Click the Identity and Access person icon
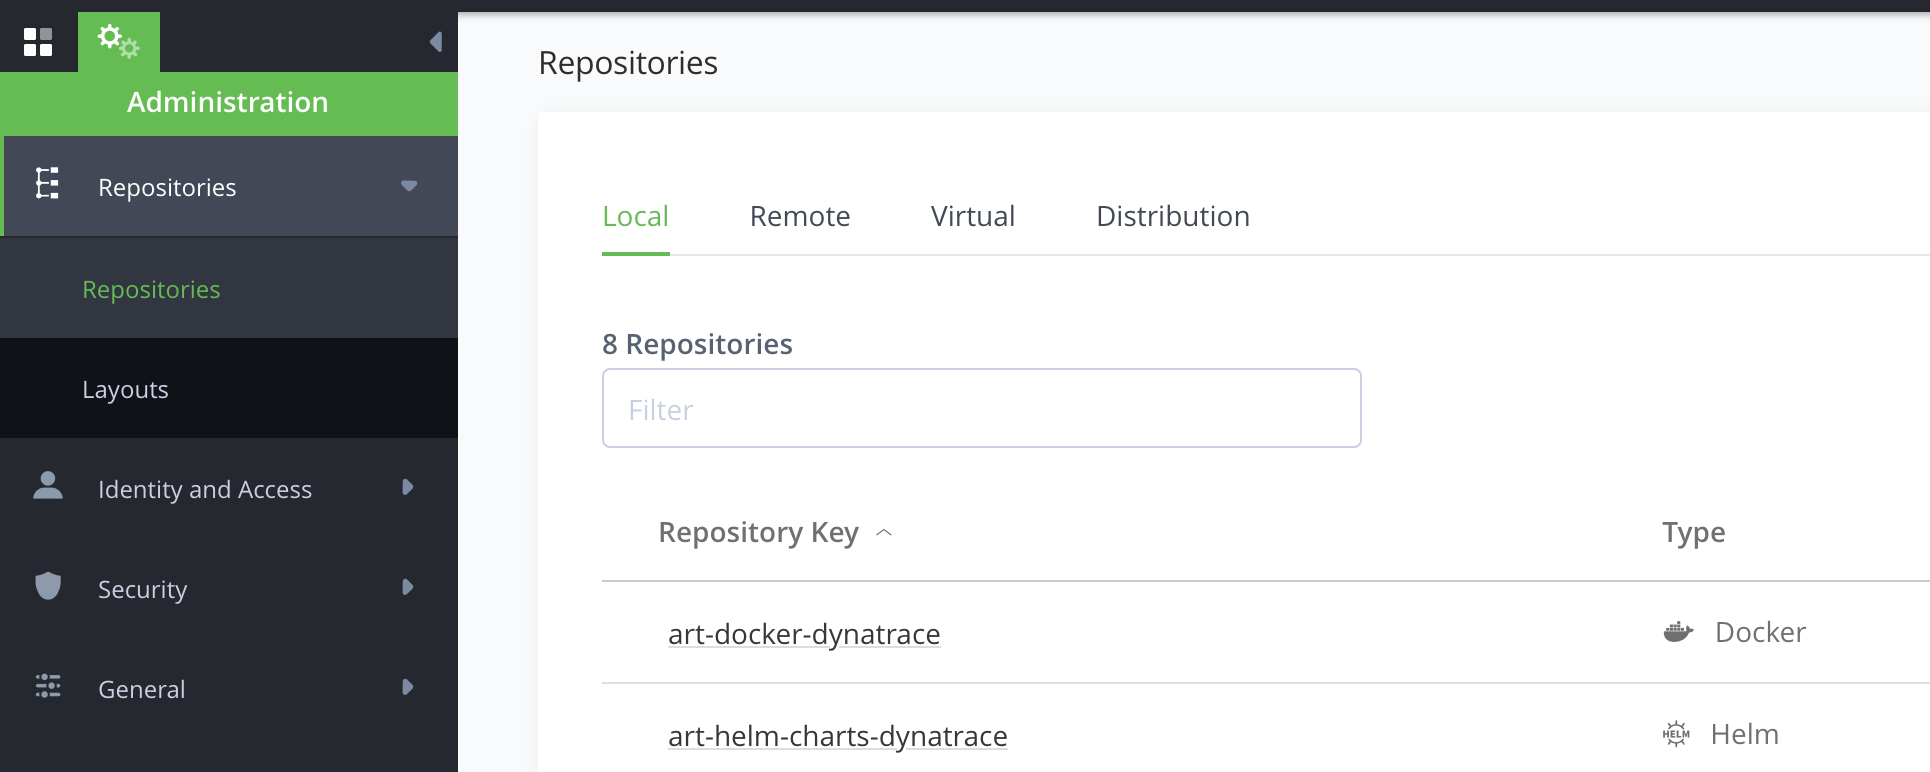 48,486
